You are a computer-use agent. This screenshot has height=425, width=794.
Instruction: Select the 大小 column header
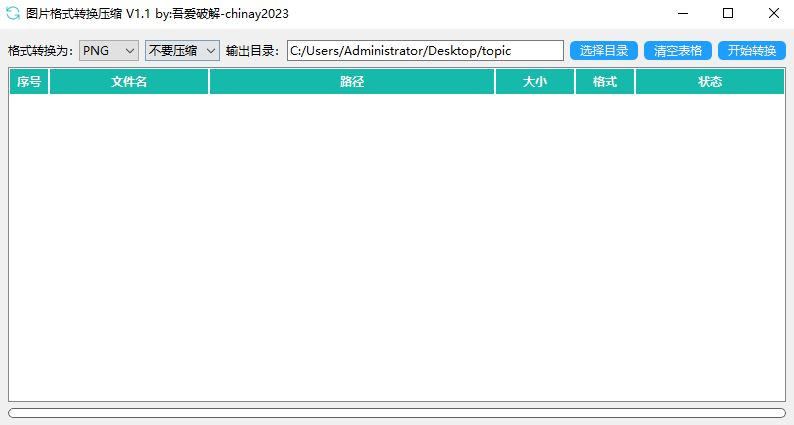pos(535,82)
